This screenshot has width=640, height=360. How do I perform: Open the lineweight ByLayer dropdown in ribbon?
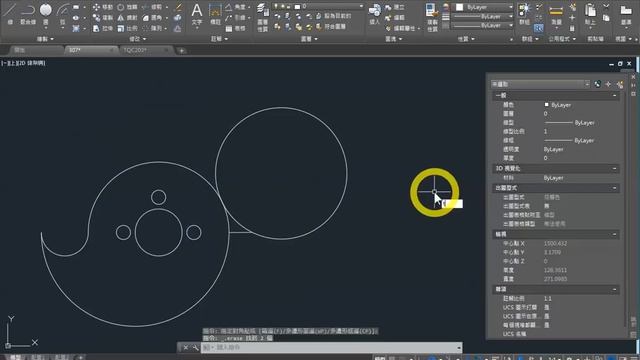[484, 16]
